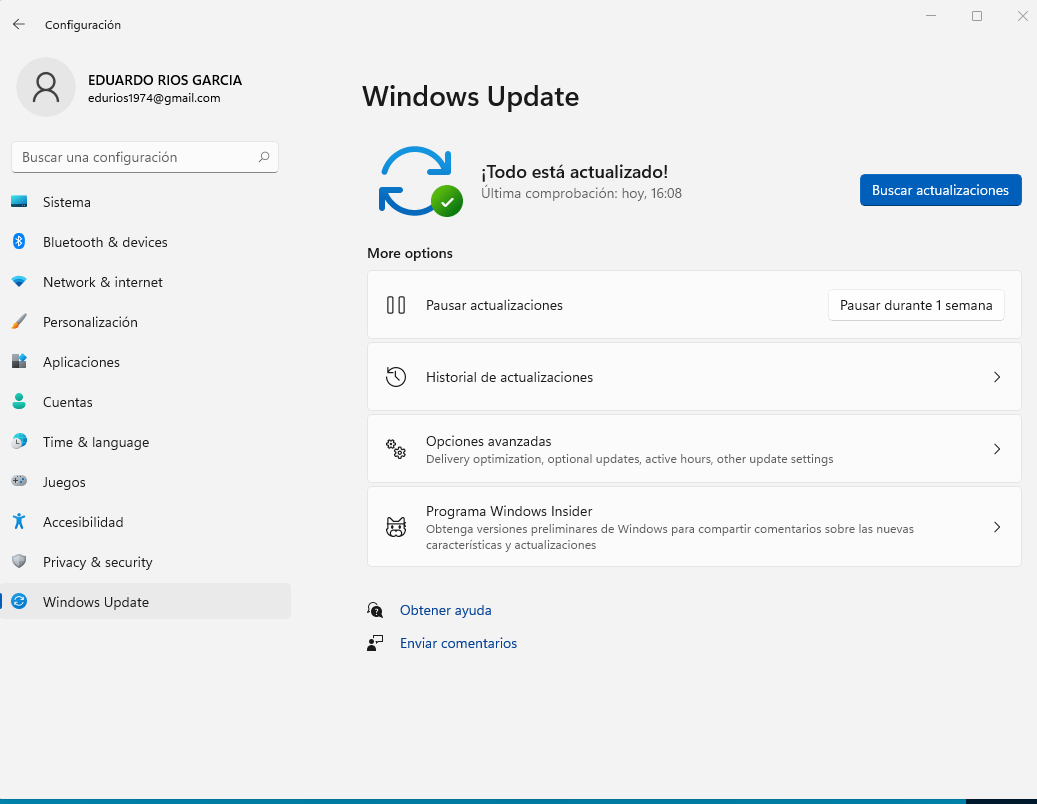Open the Sistema settings section
Viewport: 1037px width, 804px height.
[67, 202]
